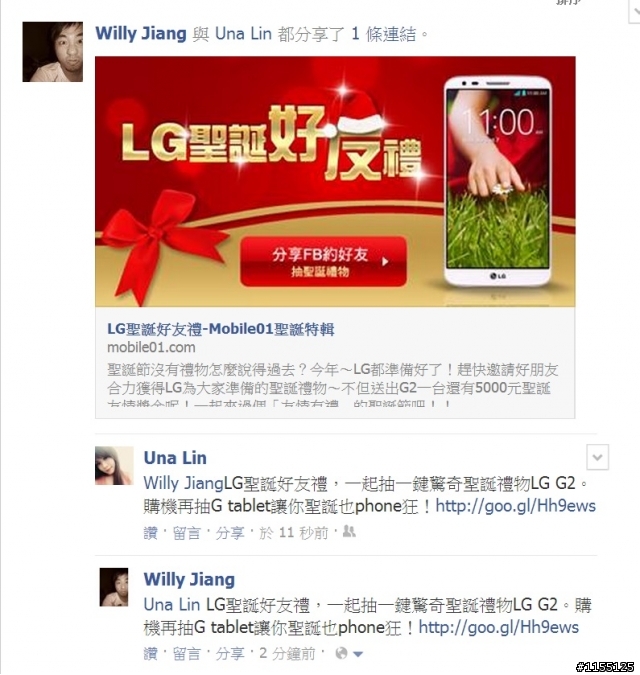Click 分享 under Willy Jiang's post
Image resolution: width=640 pixels, height=675 pixels.
229,653
